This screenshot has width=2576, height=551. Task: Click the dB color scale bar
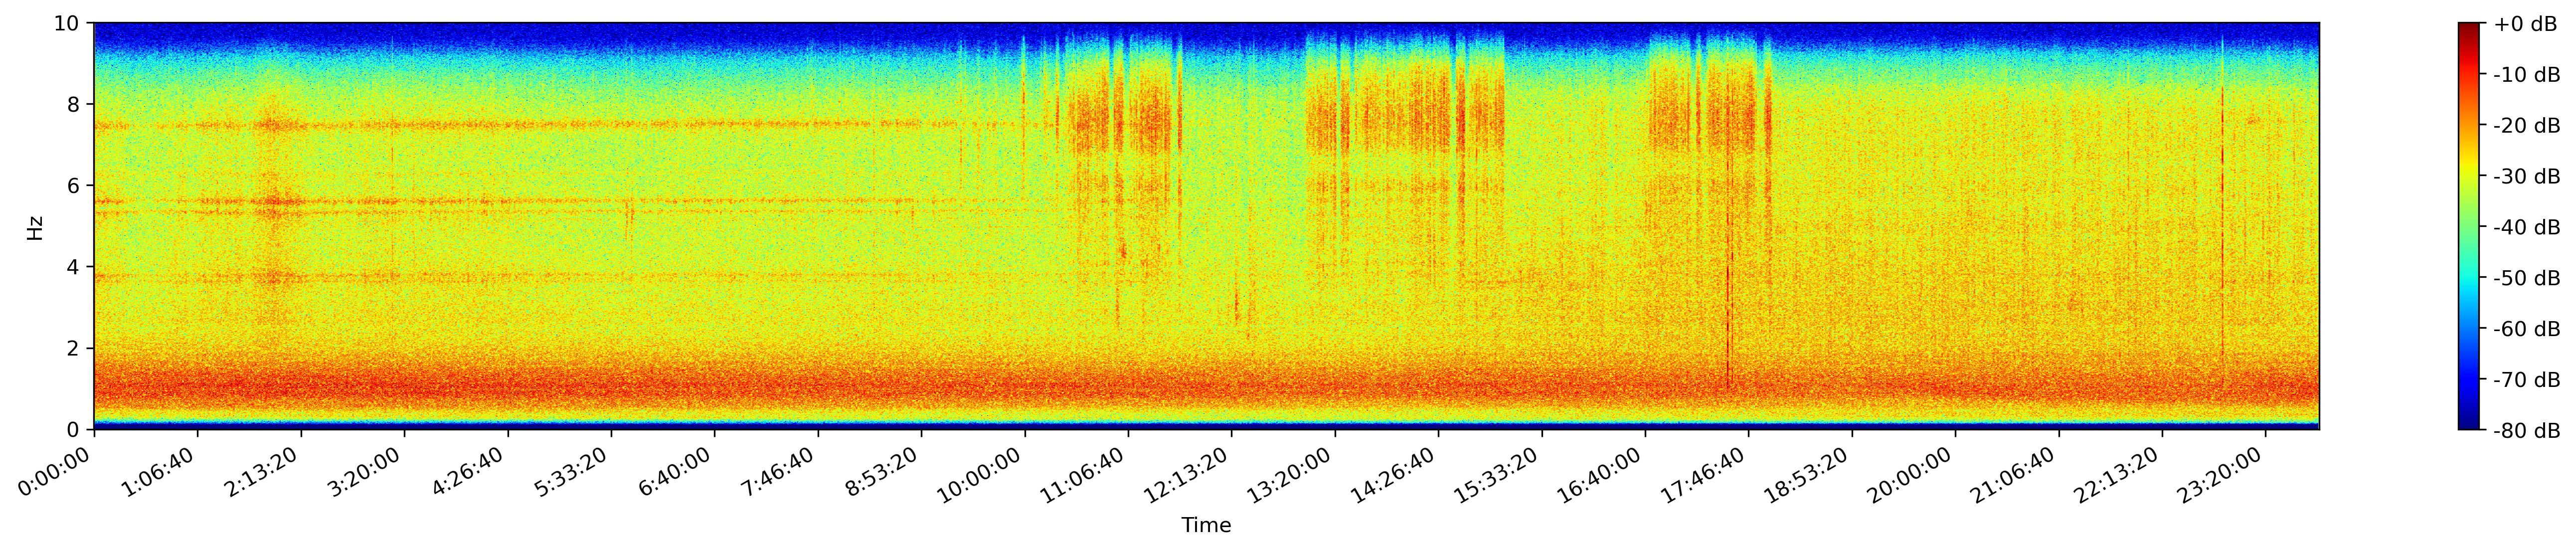click(2469, 226)
